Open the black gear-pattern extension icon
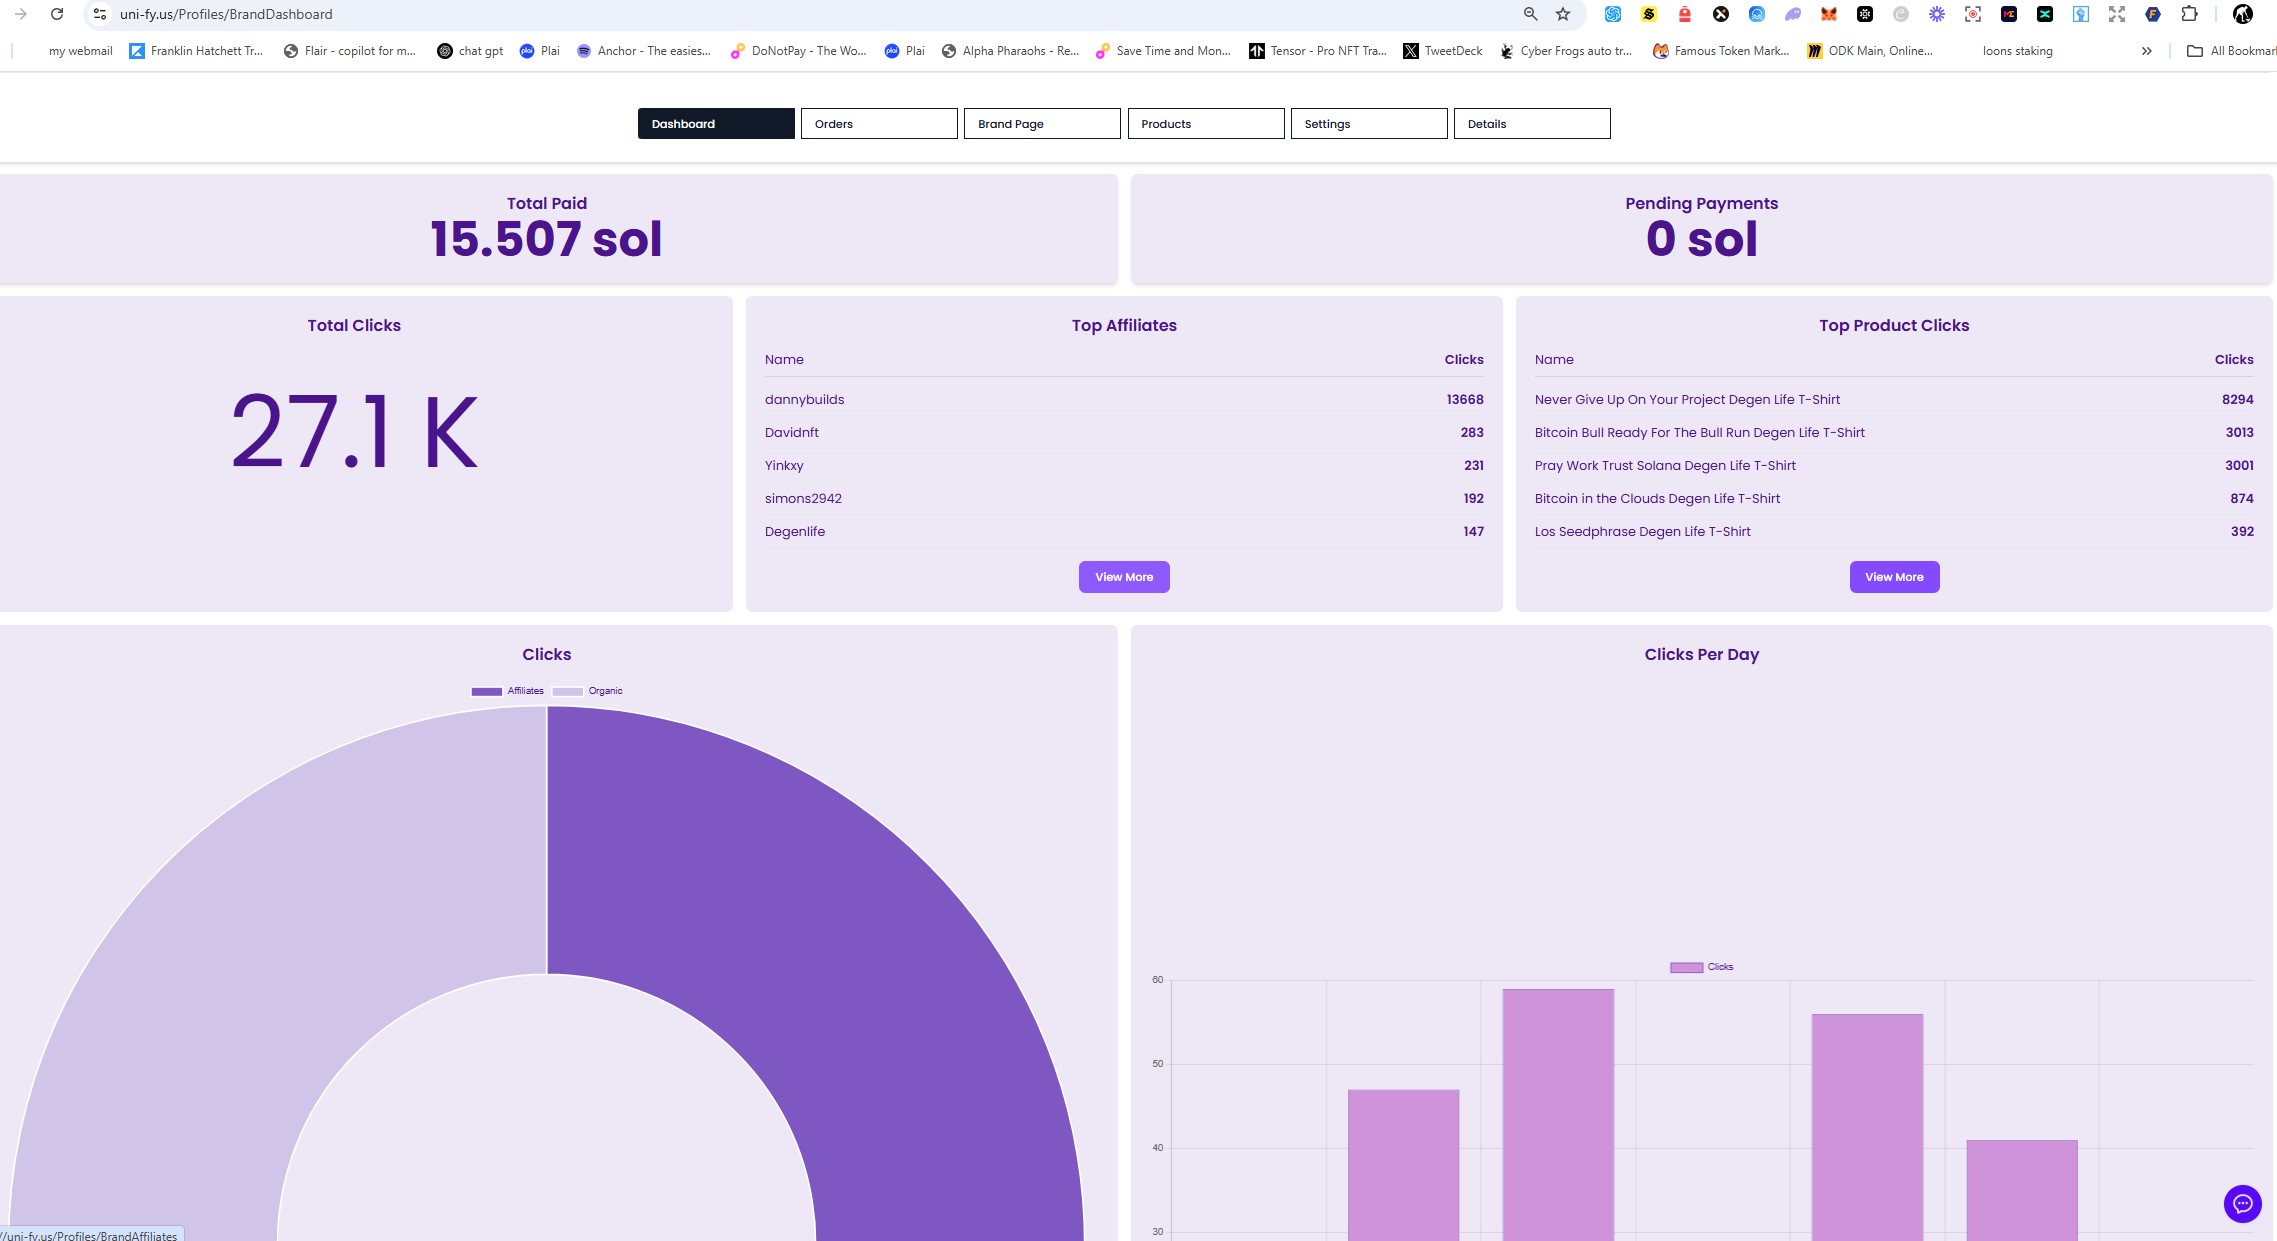 pyautogui.click(x=1865, y=14)
